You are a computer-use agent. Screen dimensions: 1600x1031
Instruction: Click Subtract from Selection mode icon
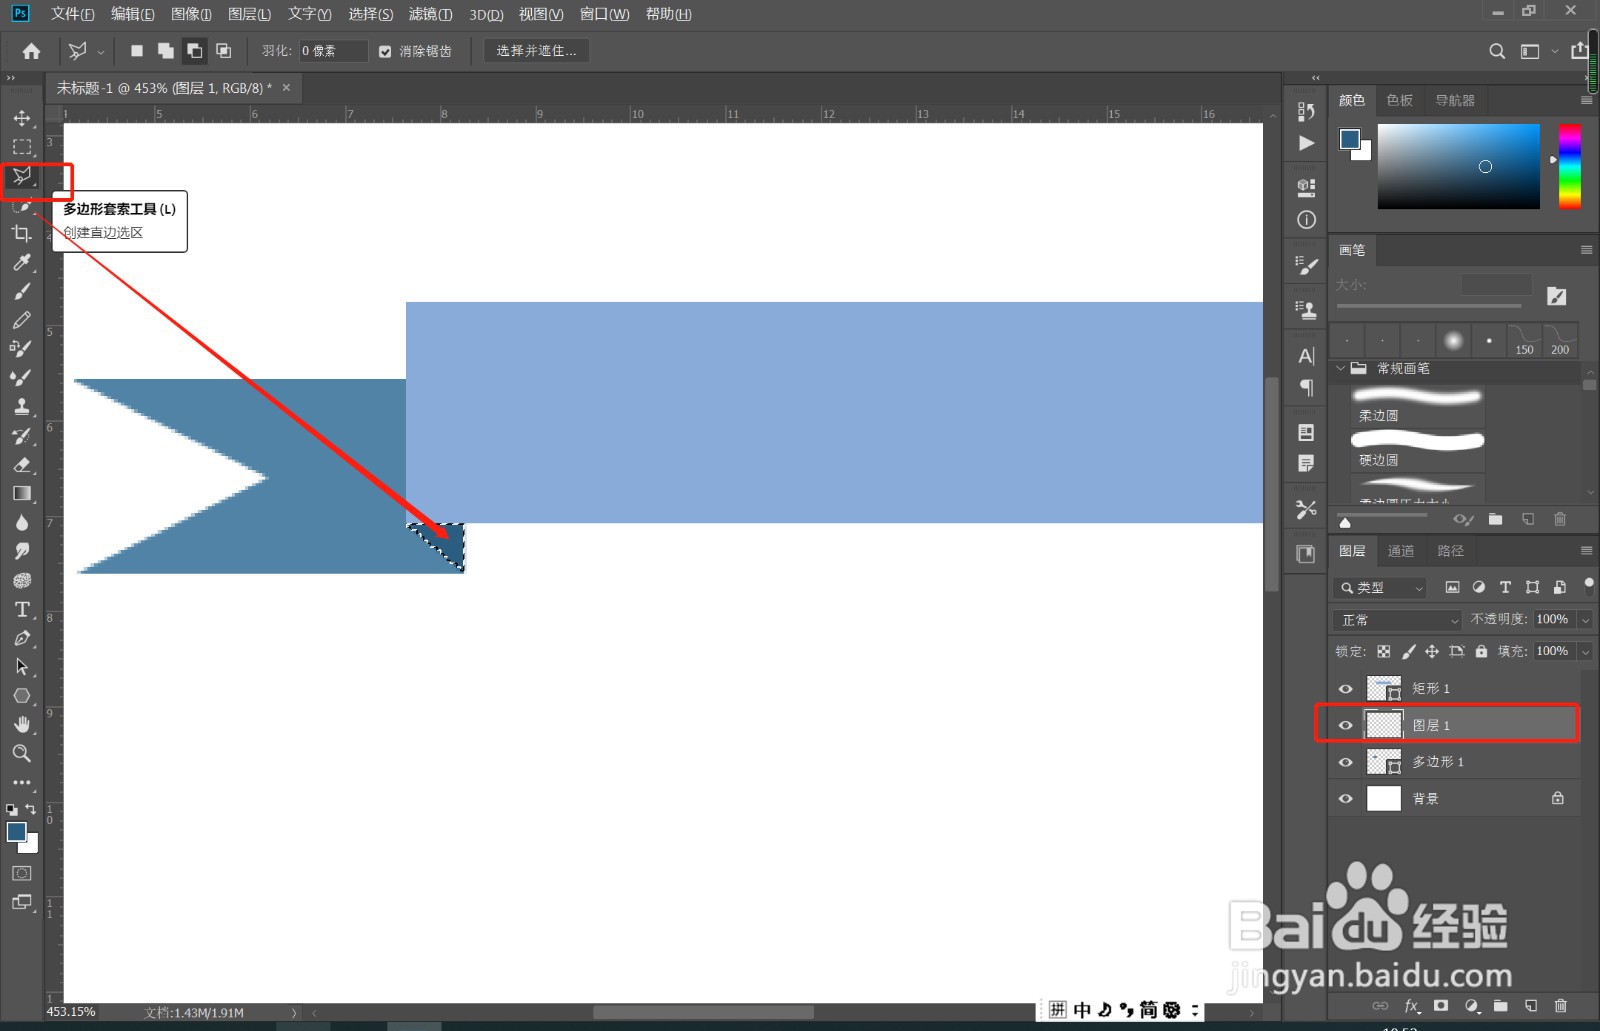[x=195, y=51]
